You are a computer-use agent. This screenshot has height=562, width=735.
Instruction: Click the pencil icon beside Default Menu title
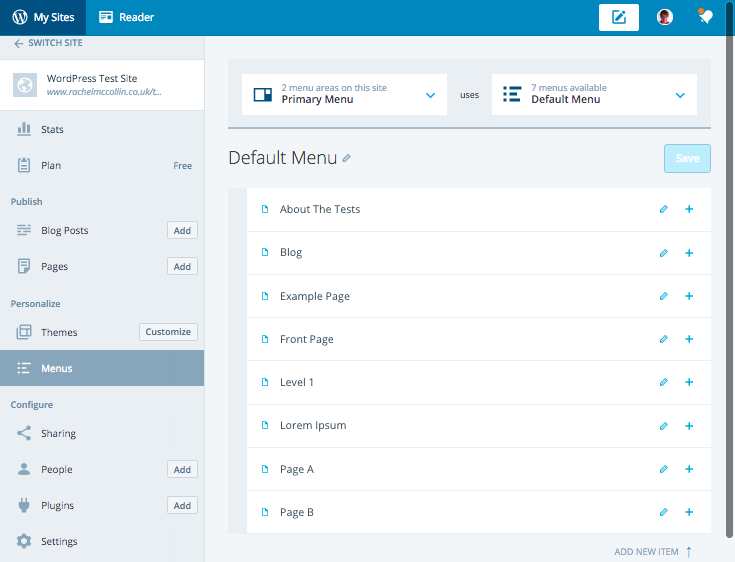346,158
